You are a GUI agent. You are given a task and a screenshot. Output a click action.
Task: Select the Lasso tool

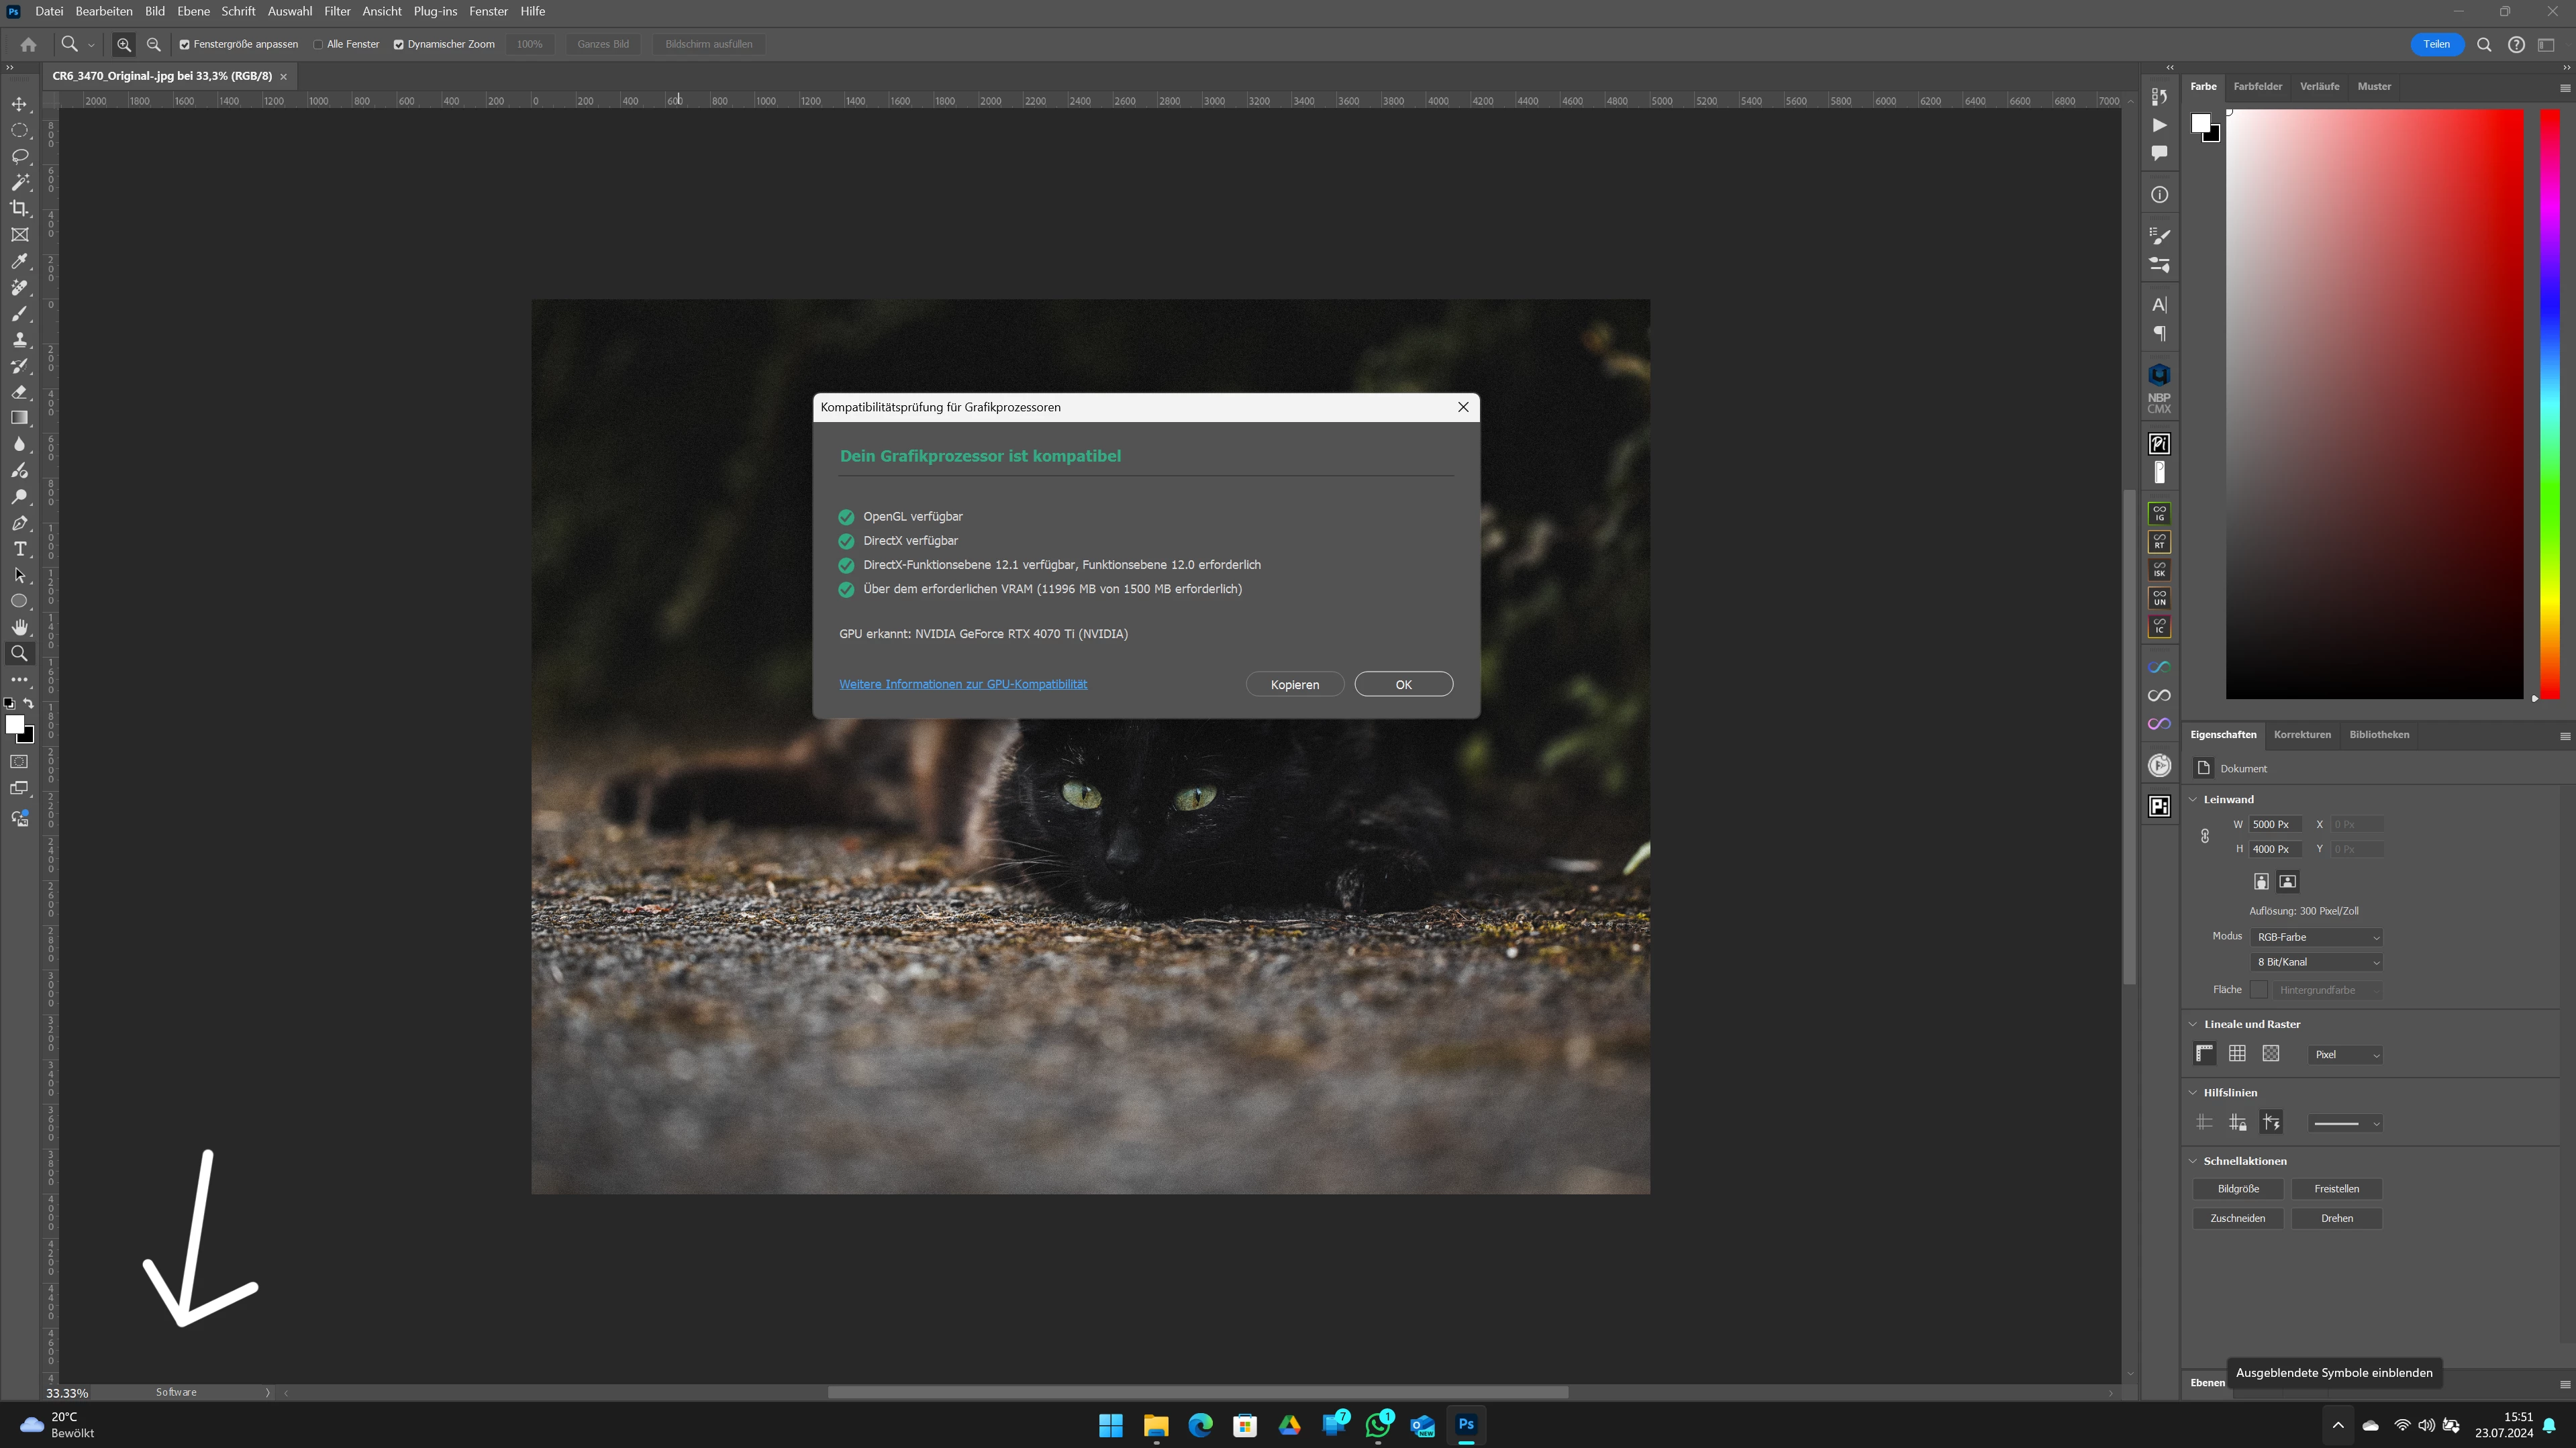19,156
